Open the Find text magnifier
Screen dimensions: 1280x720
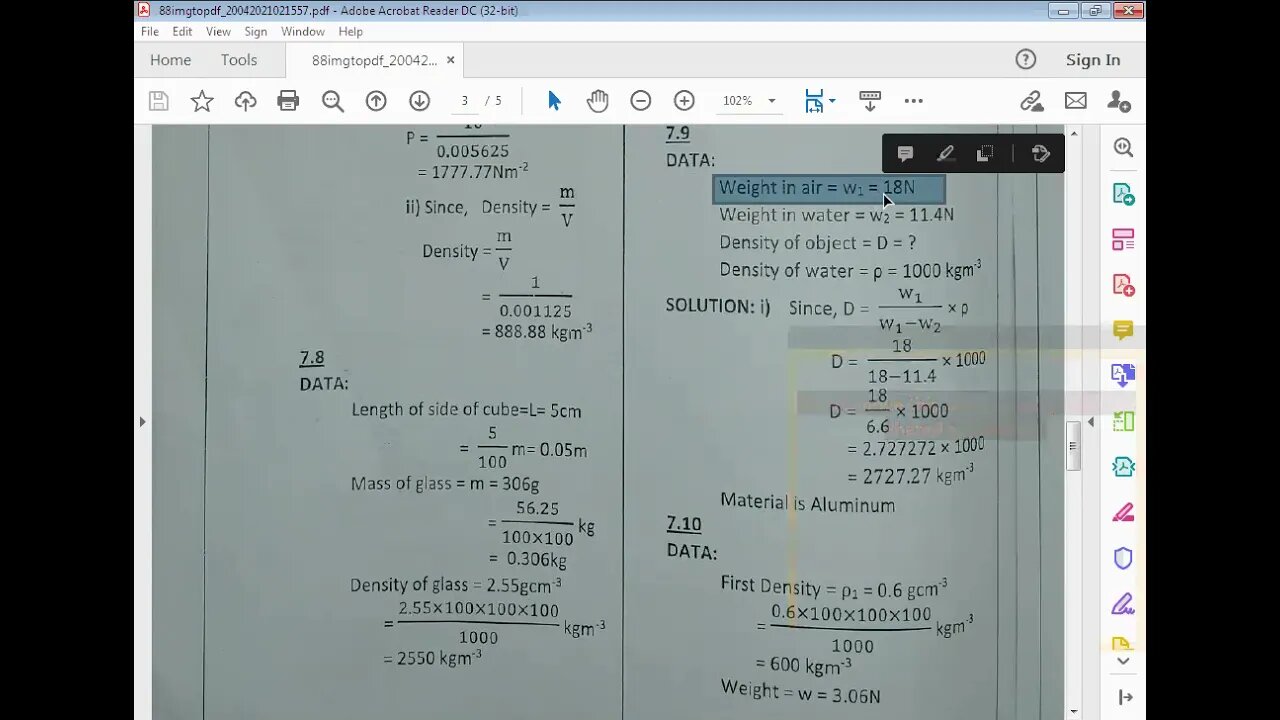click(332, 101)
